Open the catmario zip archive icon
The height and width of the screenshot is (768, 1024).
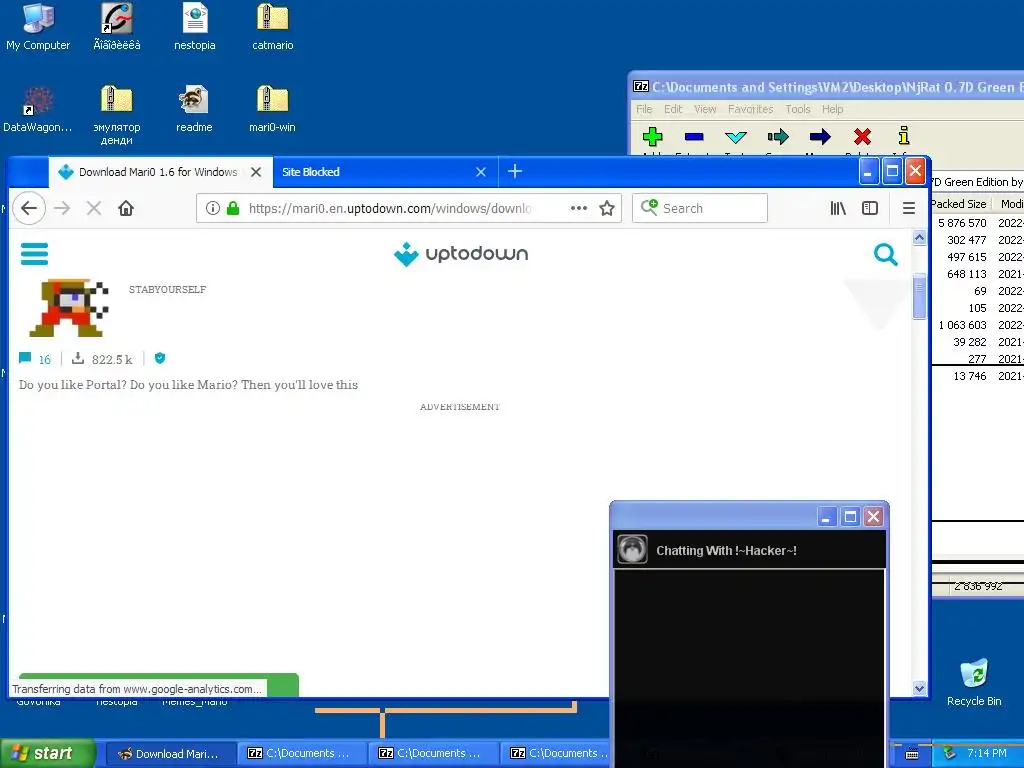(272, 26)
